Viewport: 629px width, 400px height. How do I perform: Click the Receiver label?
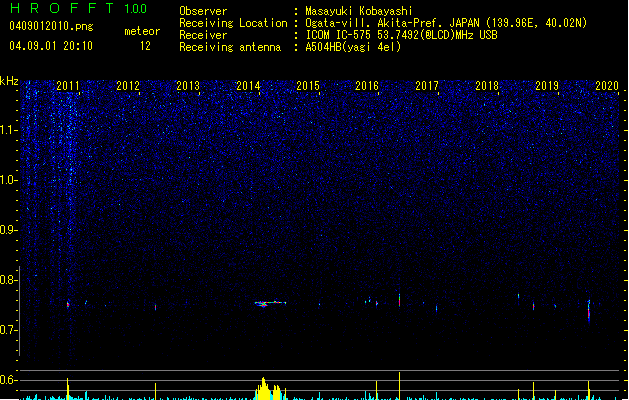tap(203, 35)
